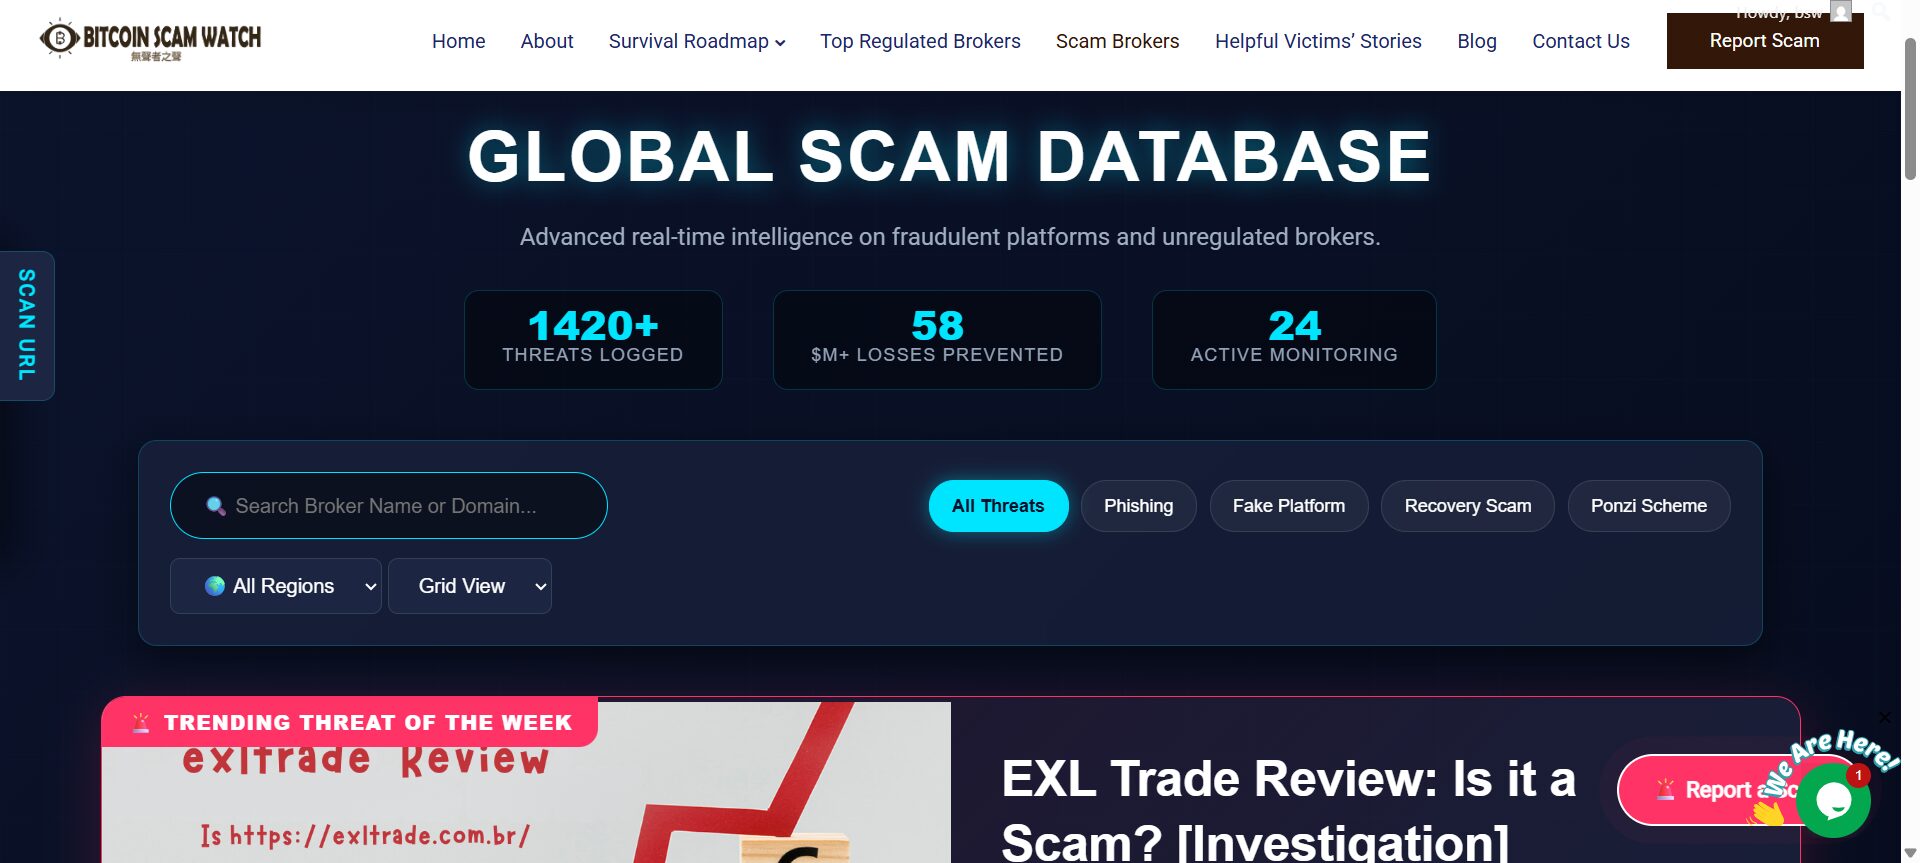1920x863 pixels.
Task: Expand the Survival Roadmap menu
Action: click(x=697, y=41)
